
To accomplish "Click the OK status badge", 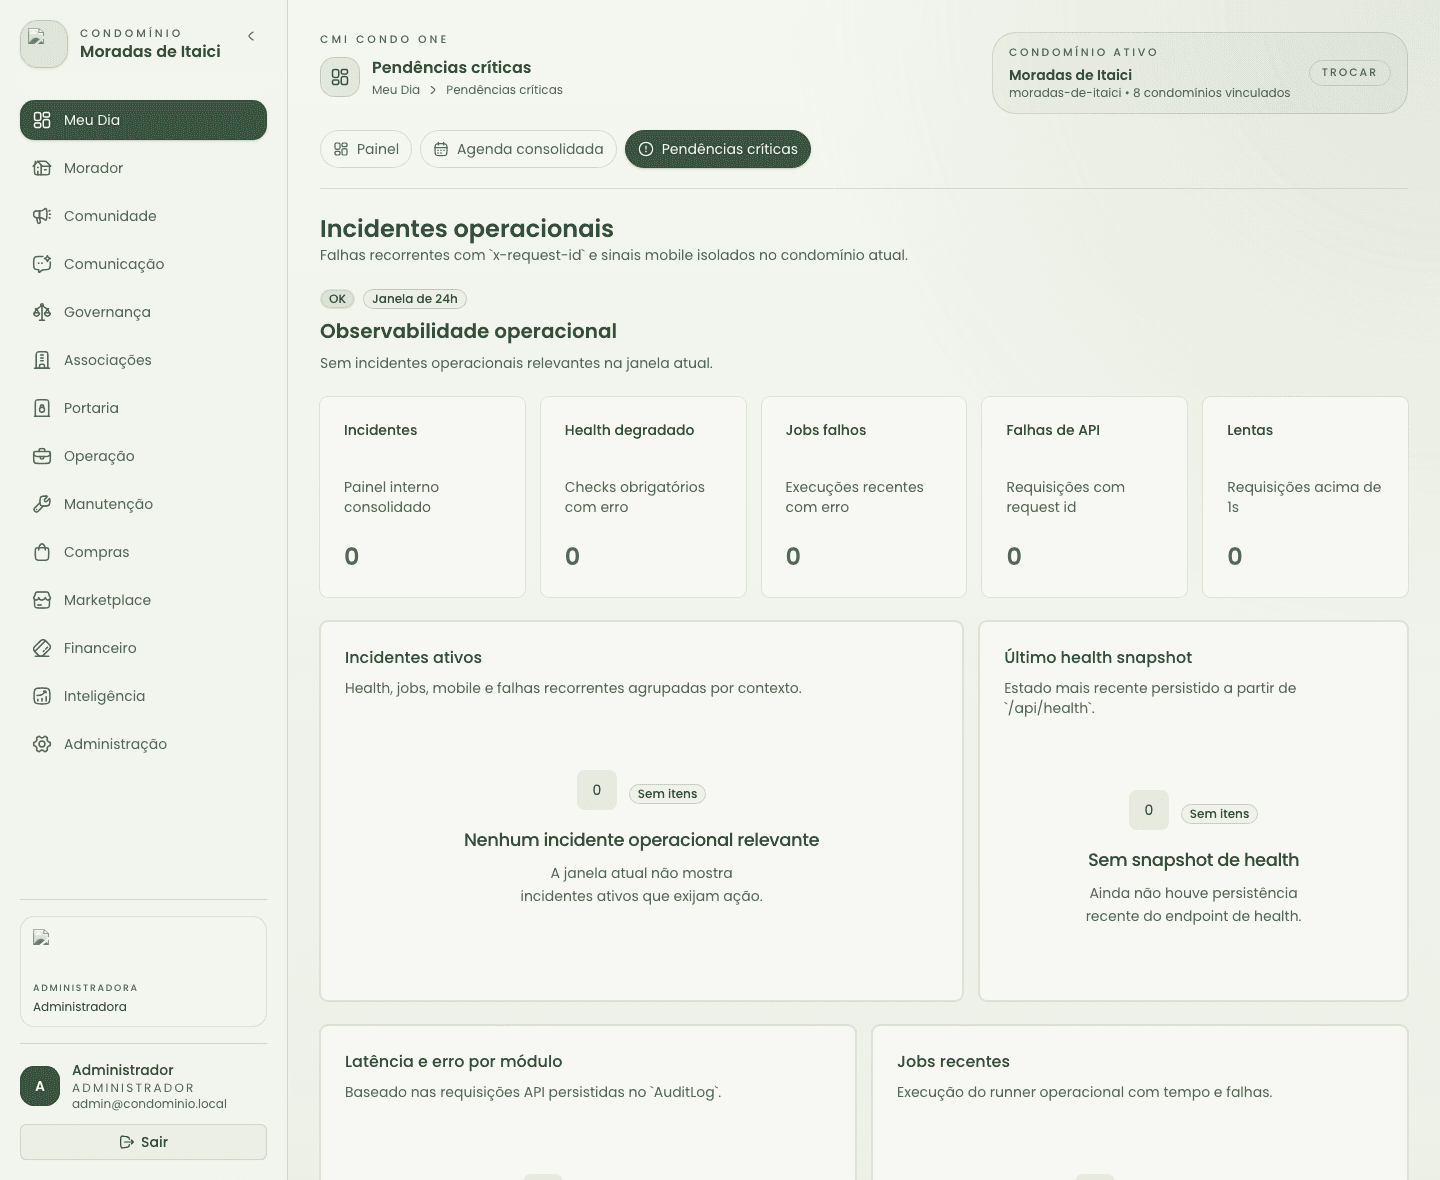I will click(x=338, y=299).
